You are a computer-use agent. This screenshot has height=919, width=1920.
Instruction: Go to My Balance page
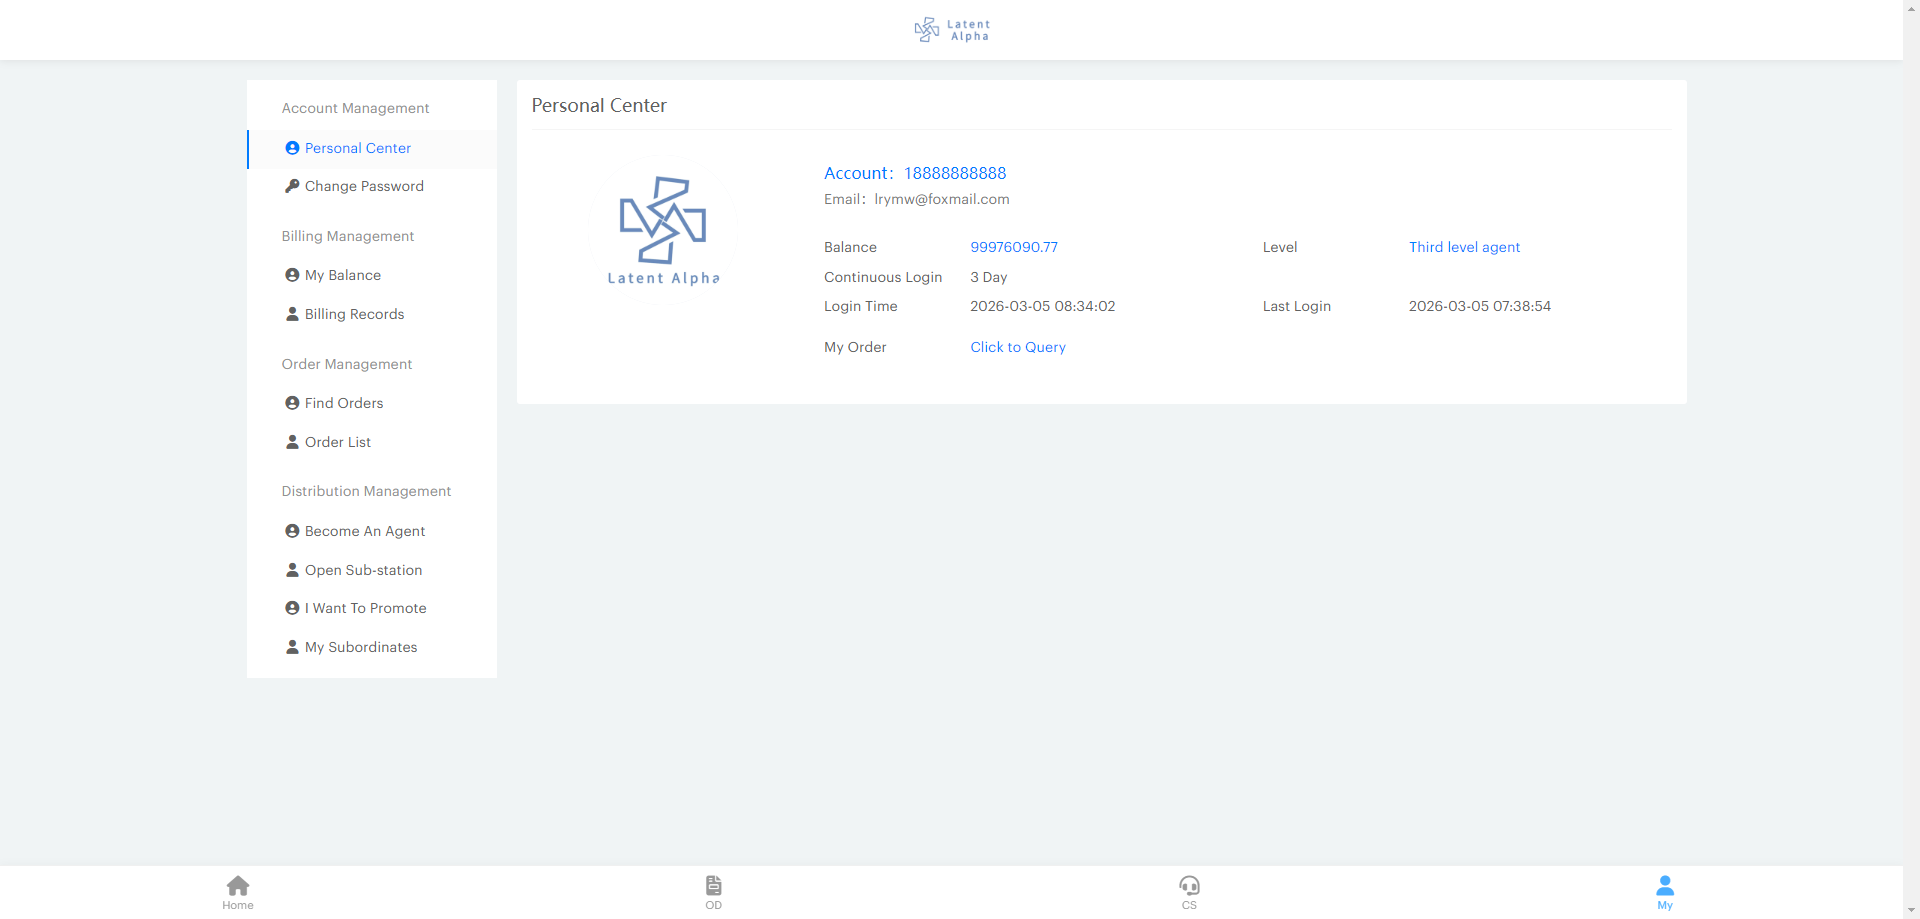click(342, 275)
